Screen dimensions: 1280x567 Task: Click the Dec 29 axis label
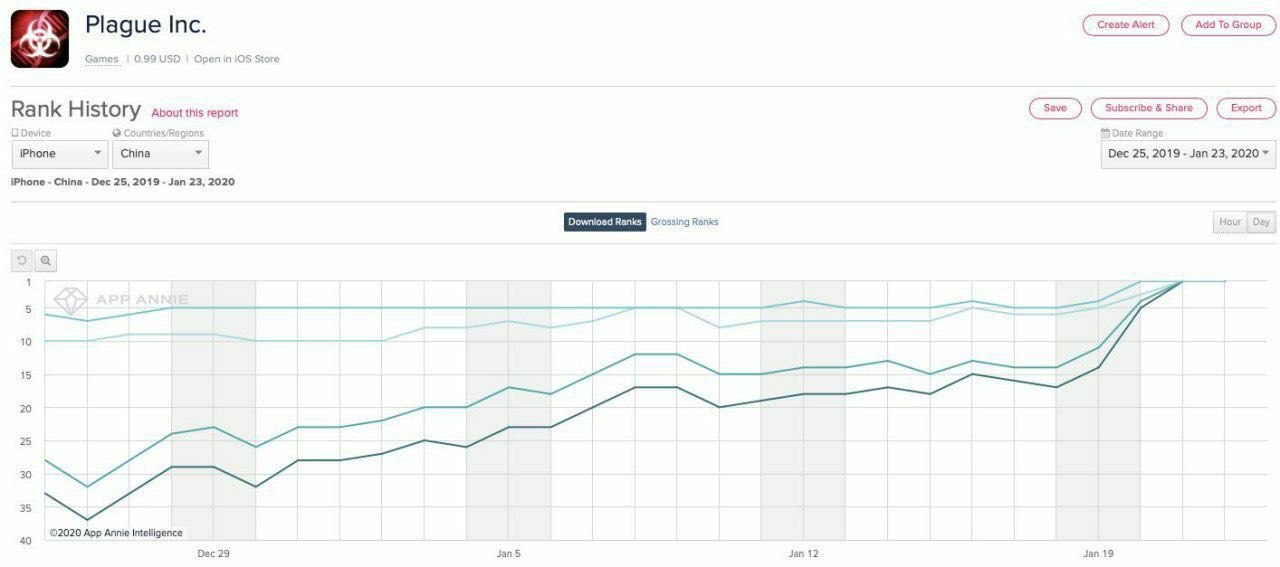[213, 553]
